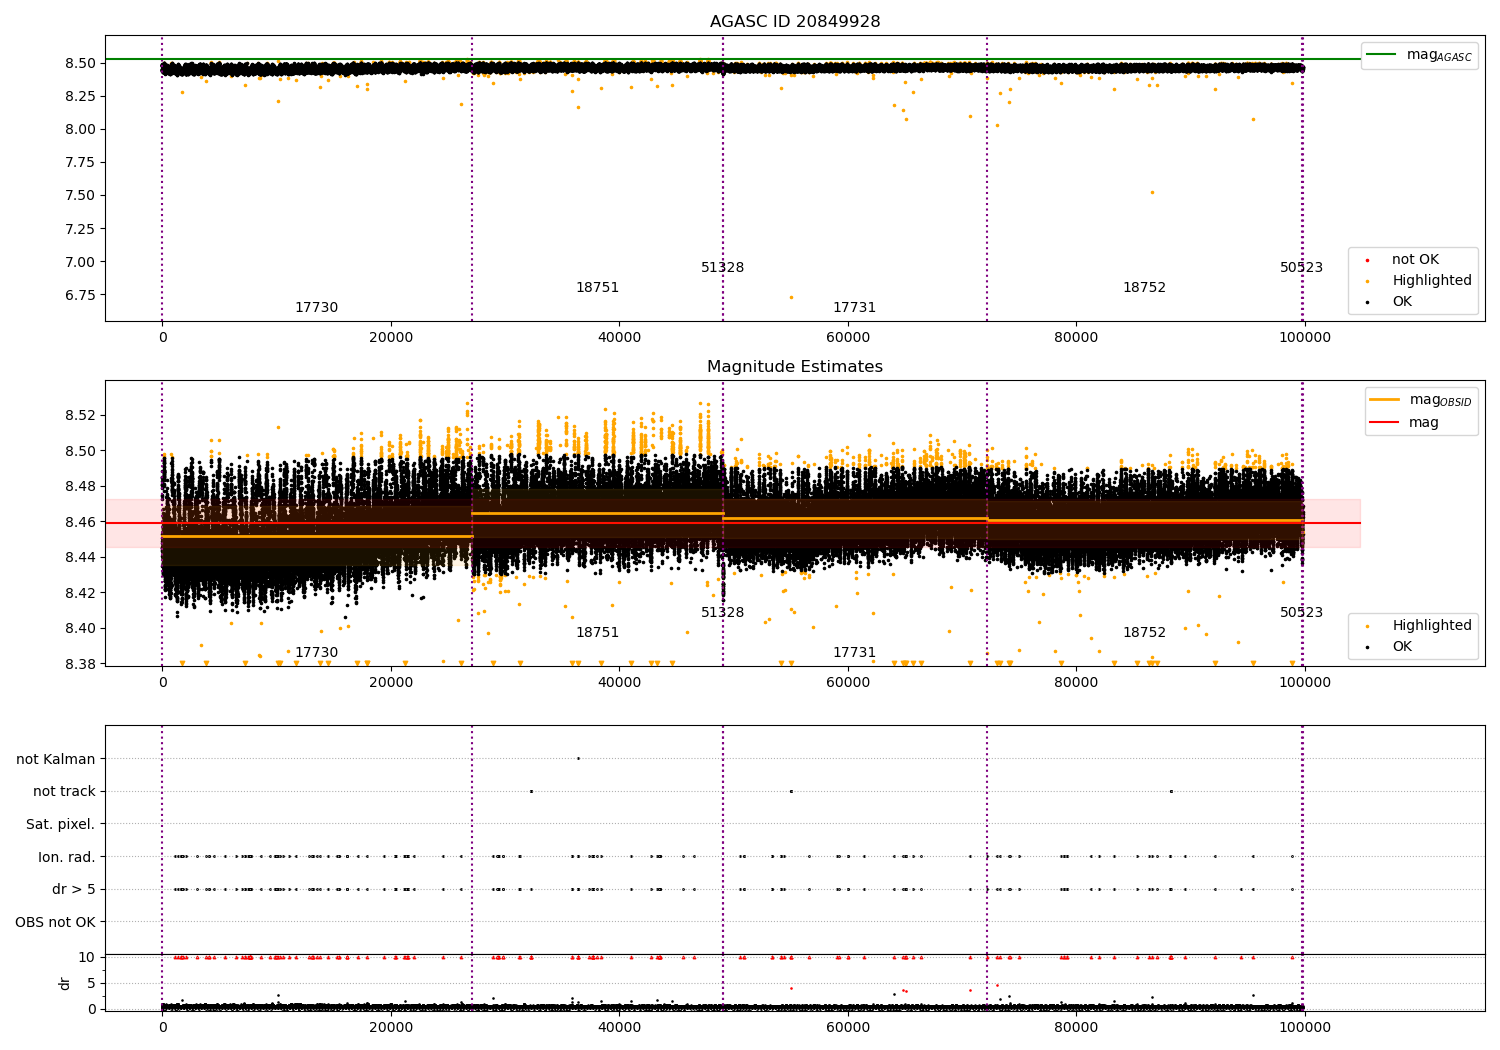Click x-tick 20000 under the dr panel
1500x1050 pixels.
(391, 1028)
